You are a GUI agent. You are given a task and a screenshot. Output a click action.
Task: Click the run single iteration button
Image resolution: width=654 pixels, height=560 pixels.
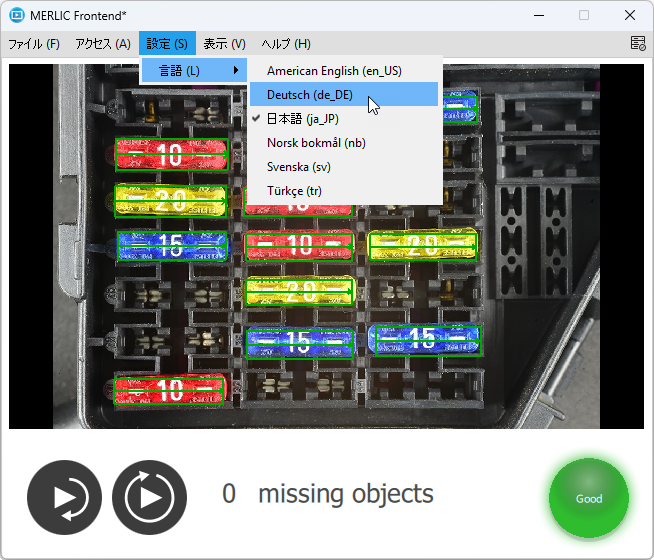pos(64,497)
